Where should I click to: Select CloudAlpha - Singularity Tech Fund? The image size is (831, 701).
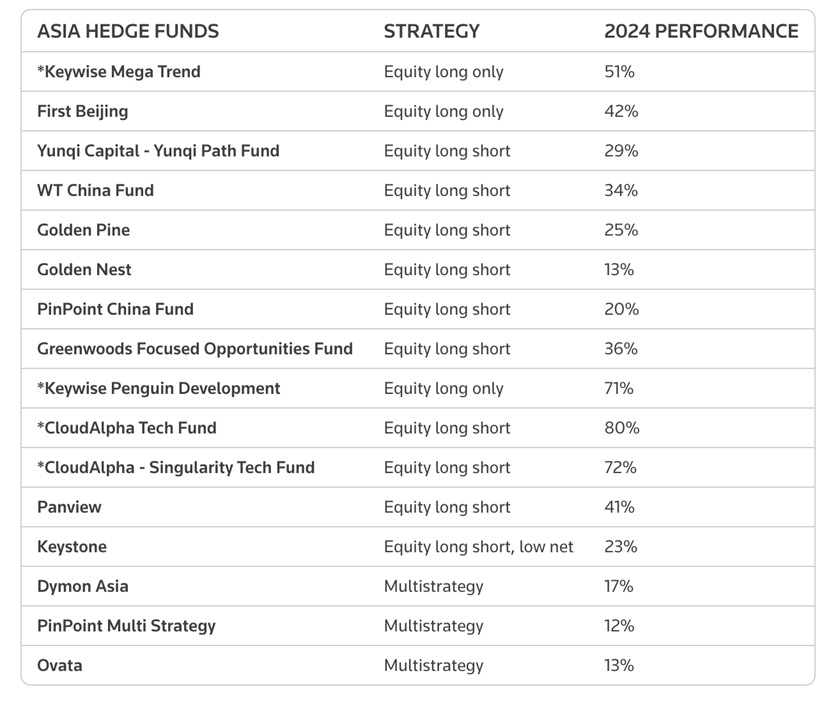coord(175,467)
